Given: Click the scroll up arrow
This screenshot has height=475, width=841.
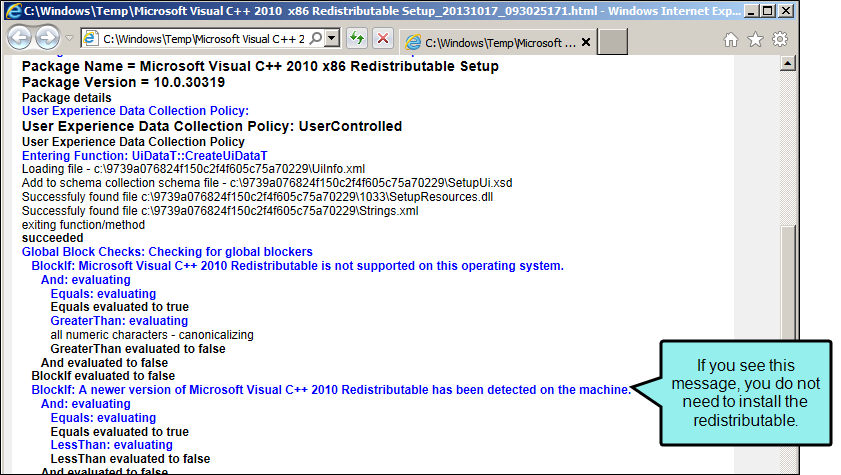Looking at the screenshot, I should (787, 64).
